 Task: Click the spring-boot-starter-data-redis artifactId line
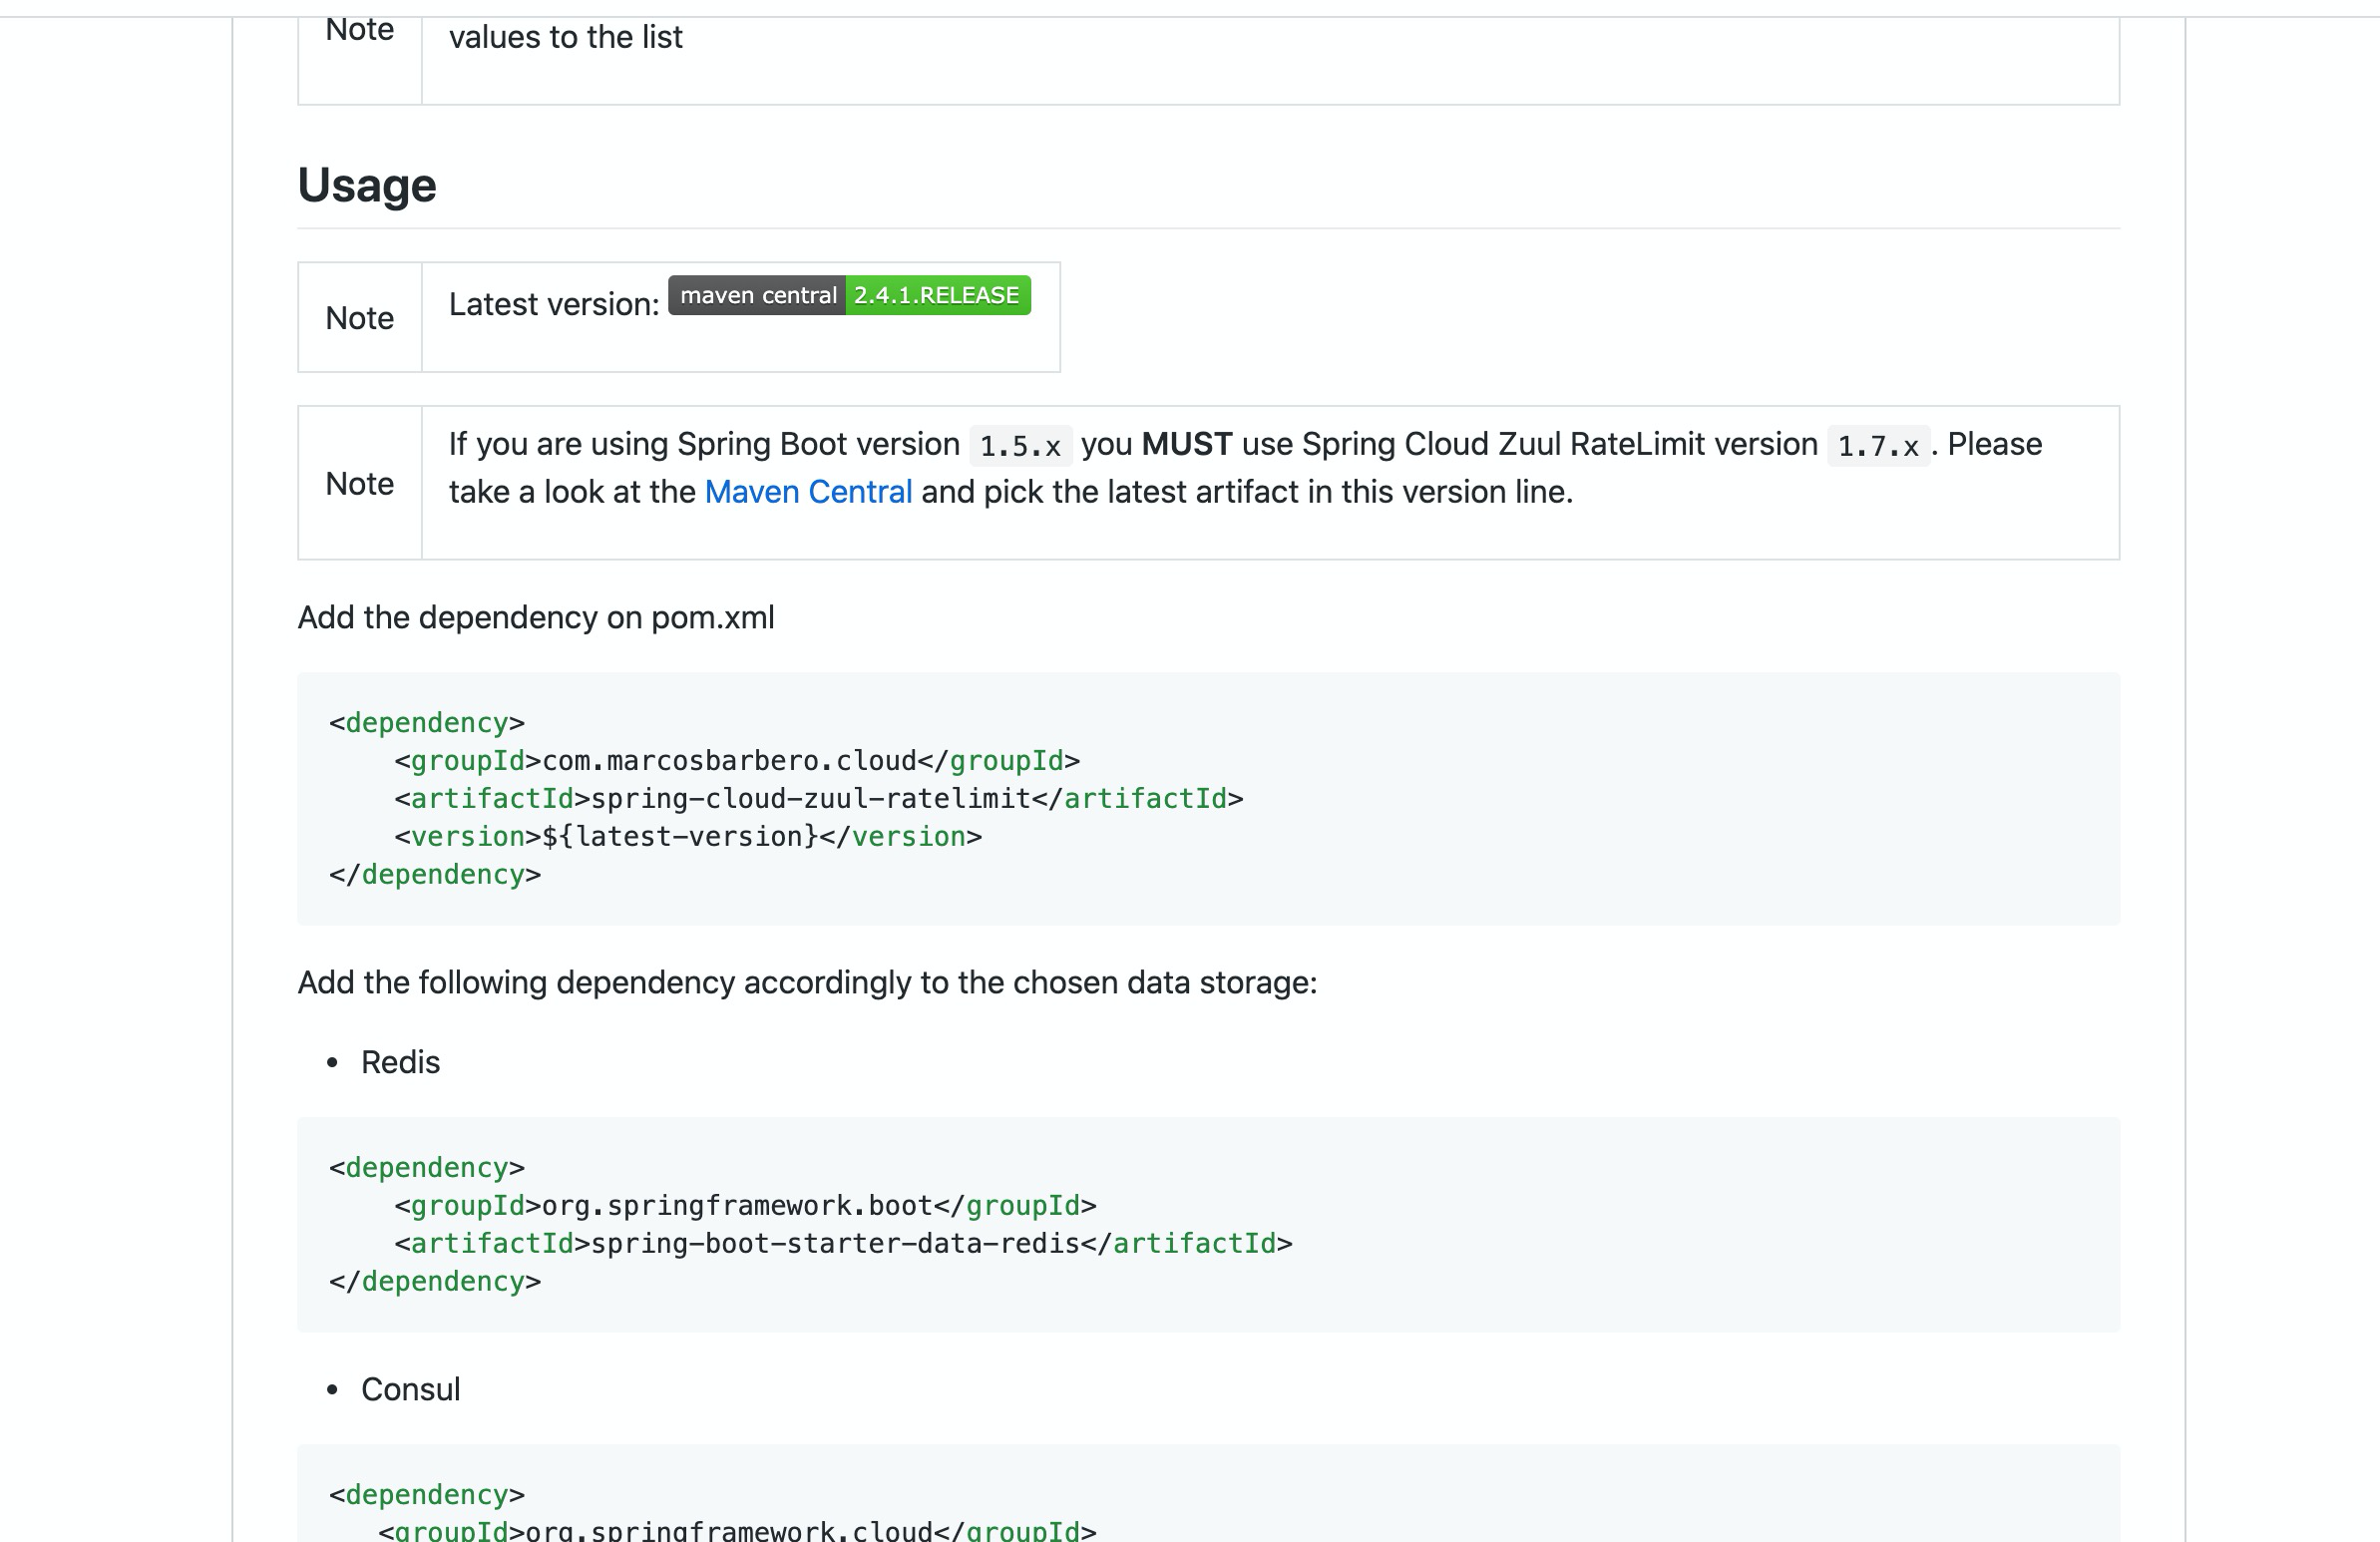tap(842, 1244)
